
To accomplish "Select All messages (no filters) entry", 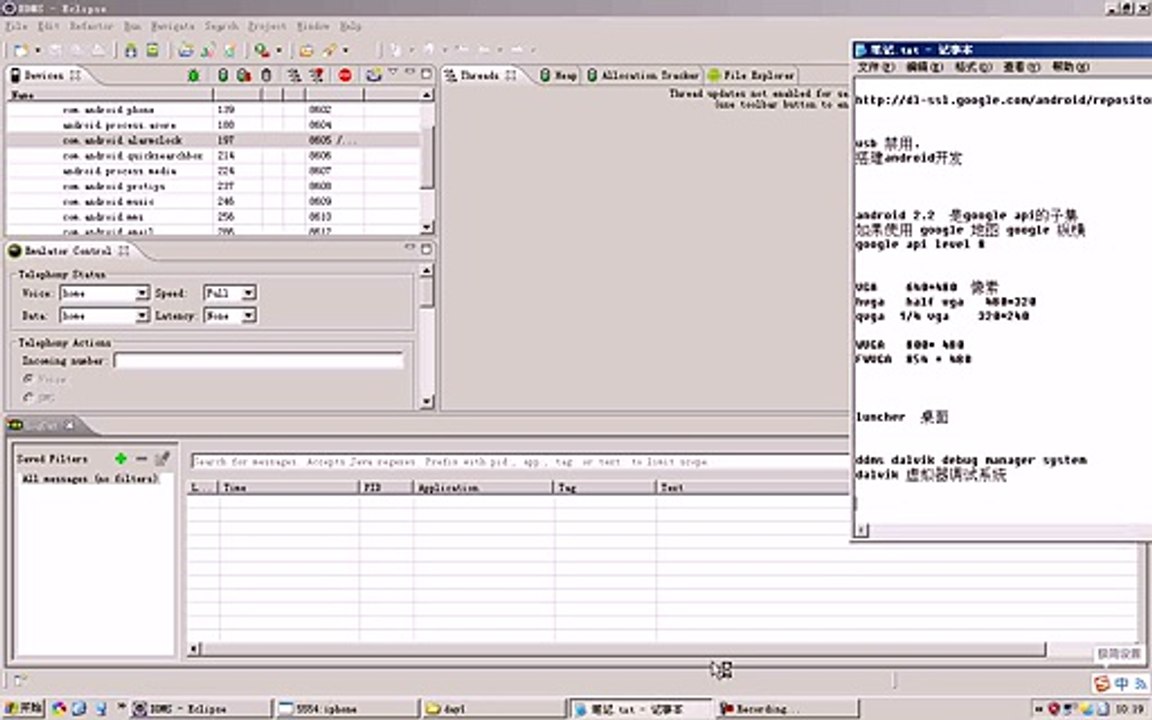I will click(90, 478).
